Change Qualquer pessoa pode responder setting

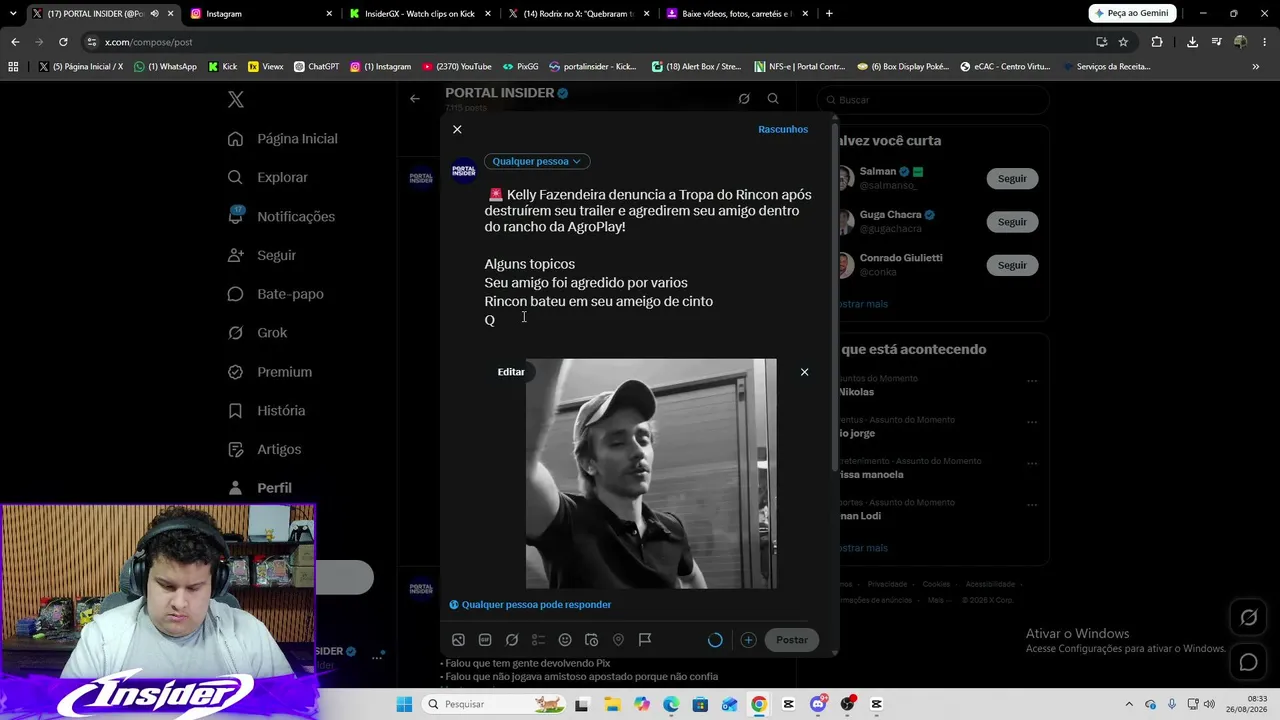click(530, 604)
